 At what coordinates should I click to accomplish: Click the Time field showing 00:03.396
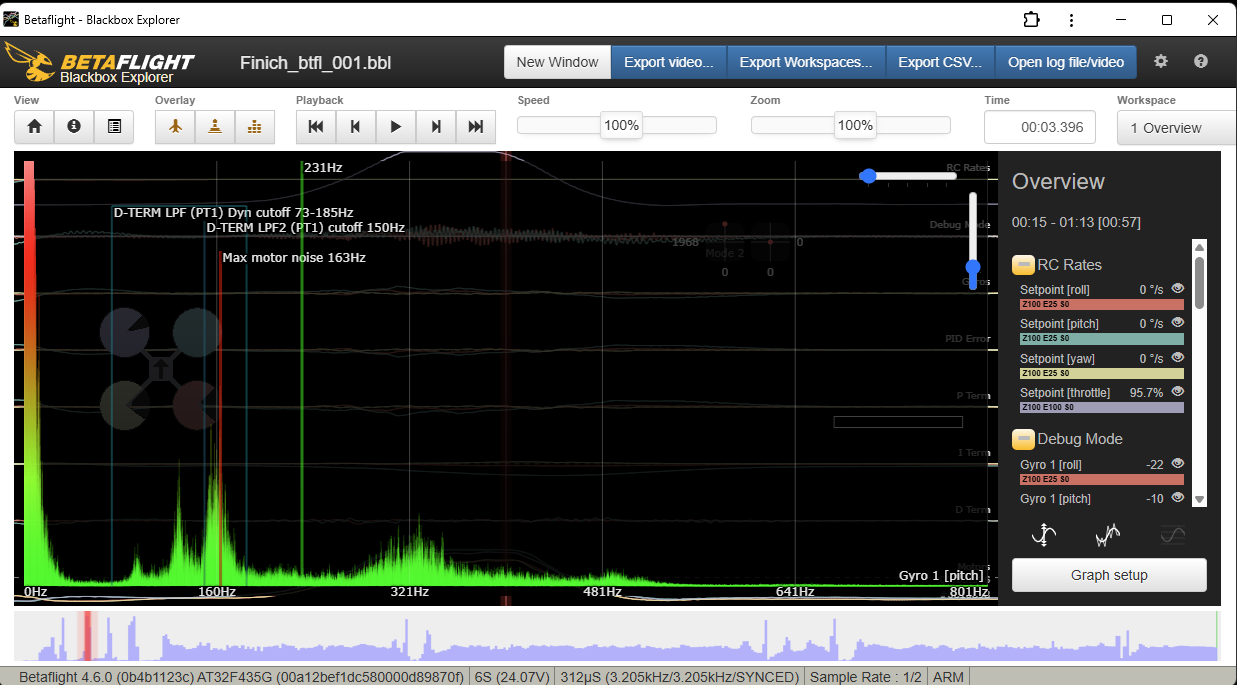point(1040,128)
